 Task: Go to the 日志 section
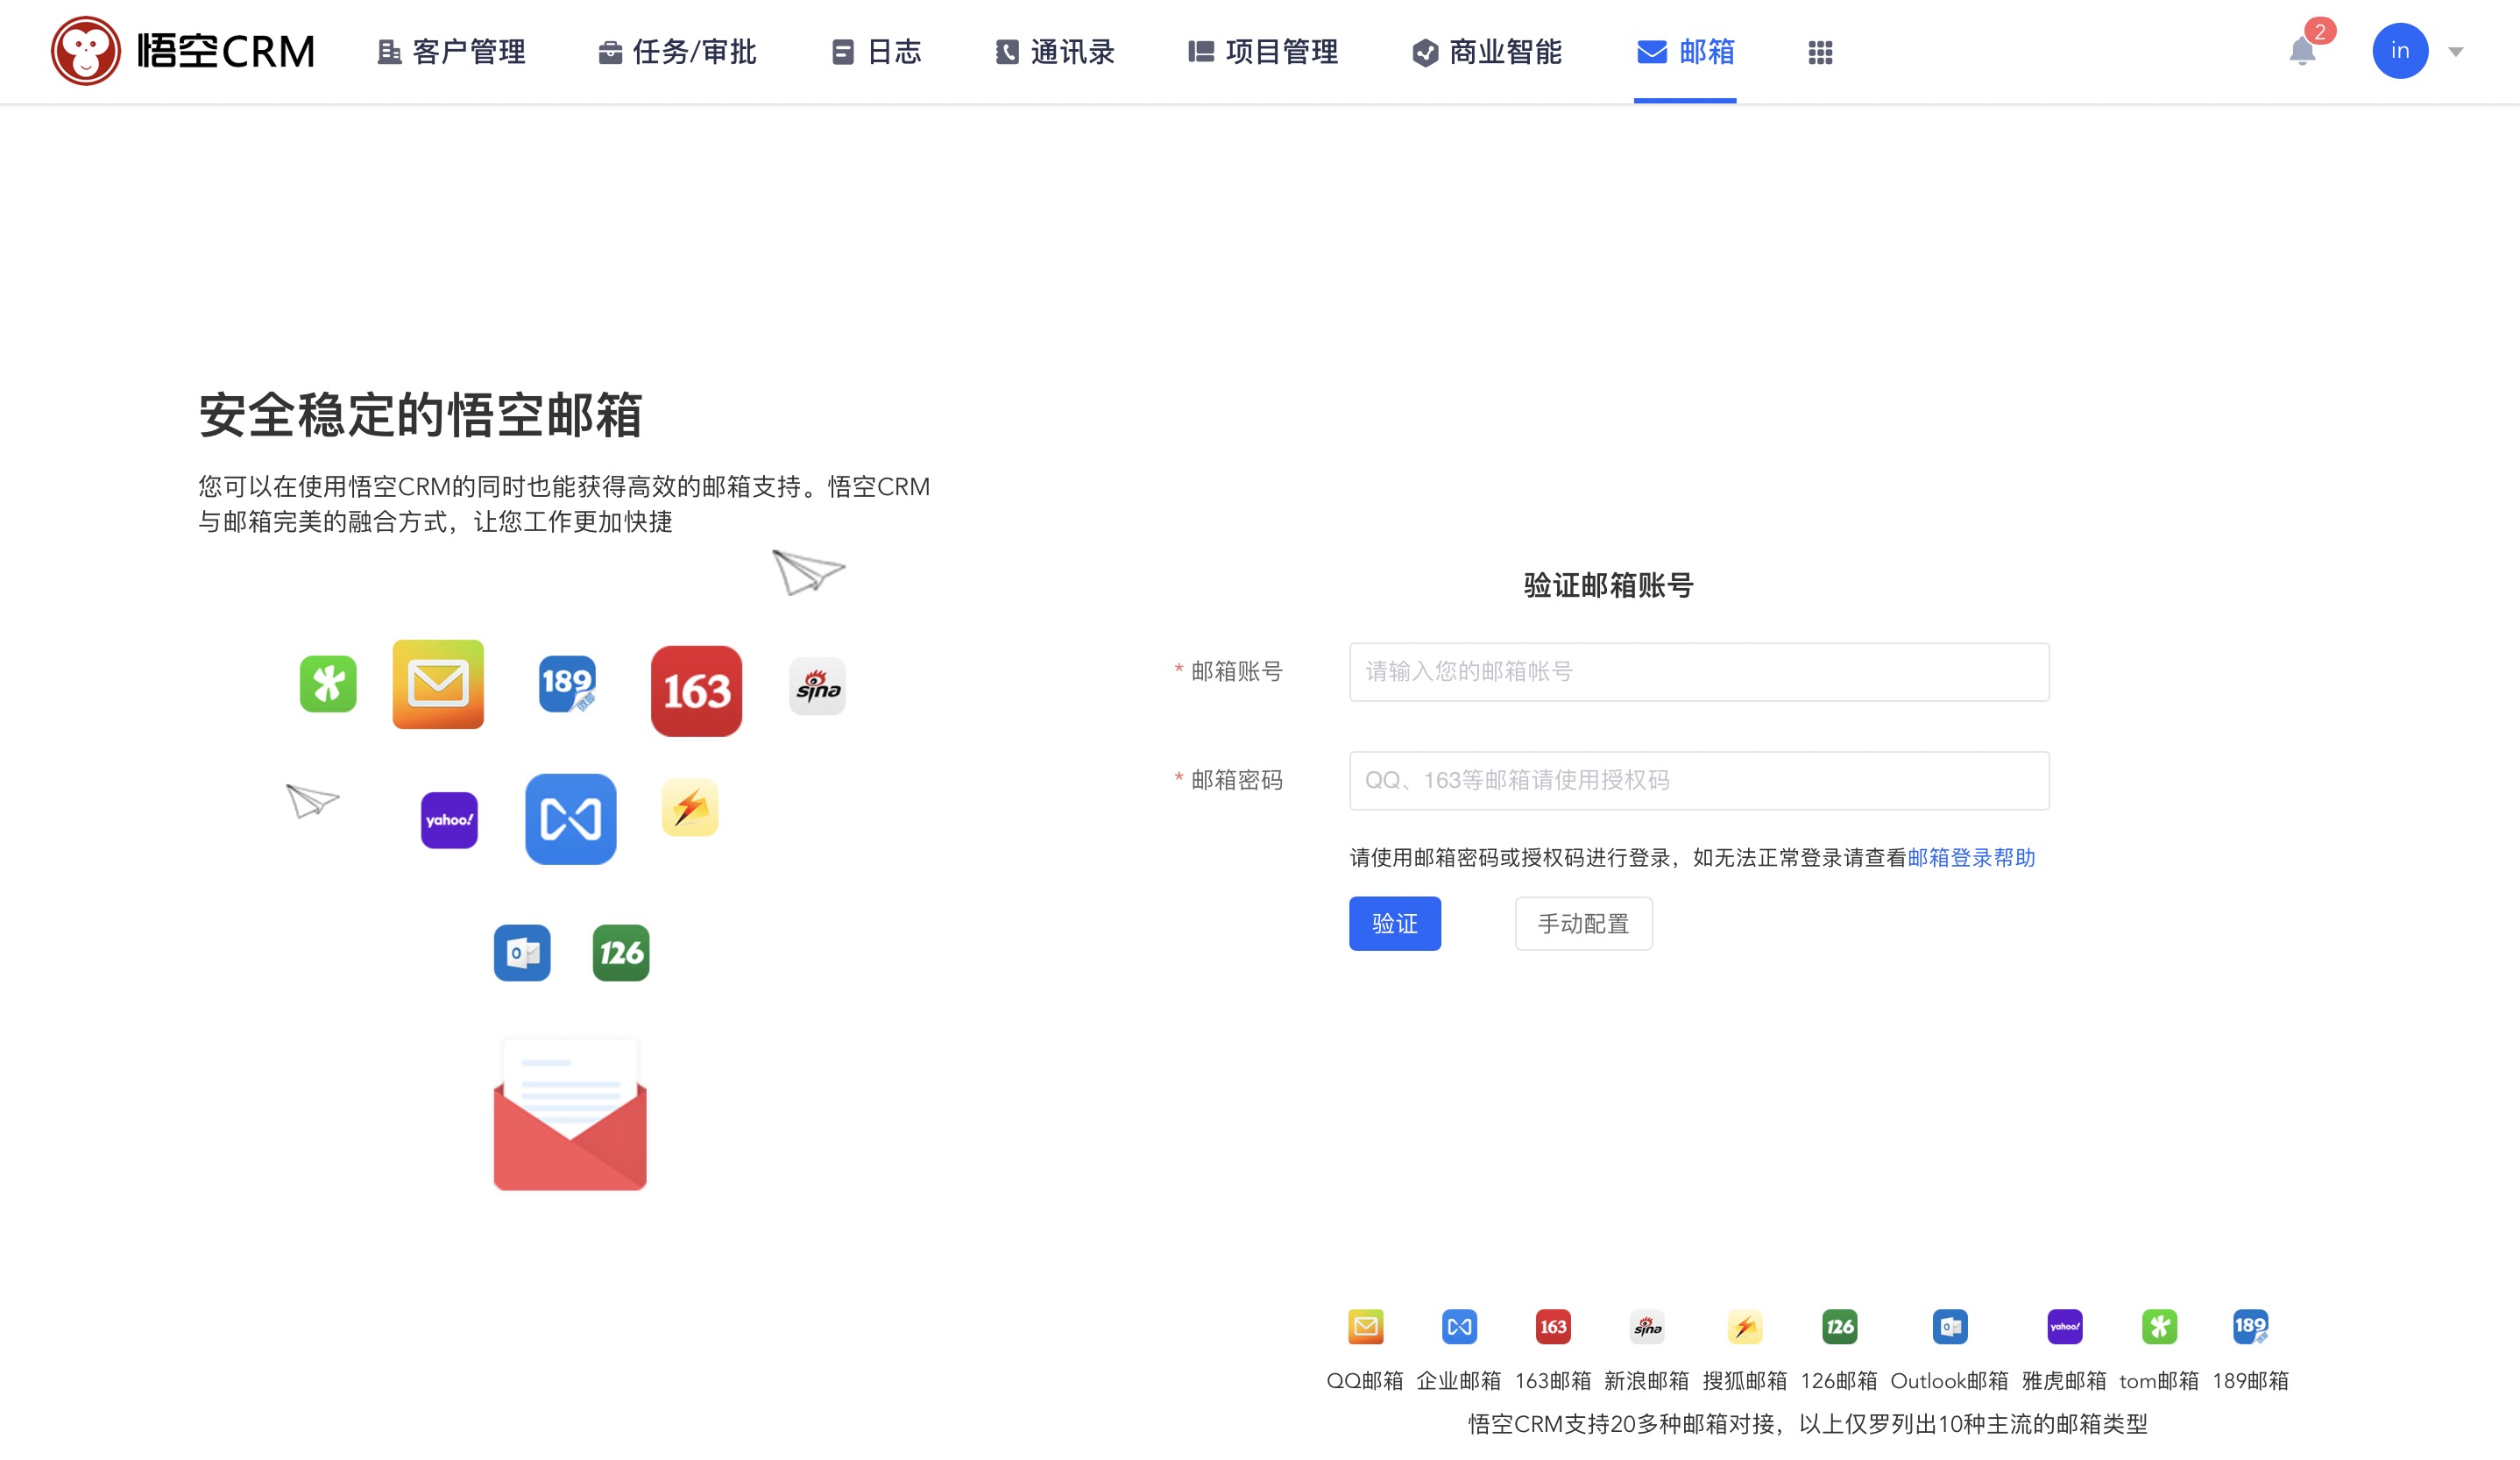tap(876, 52)
